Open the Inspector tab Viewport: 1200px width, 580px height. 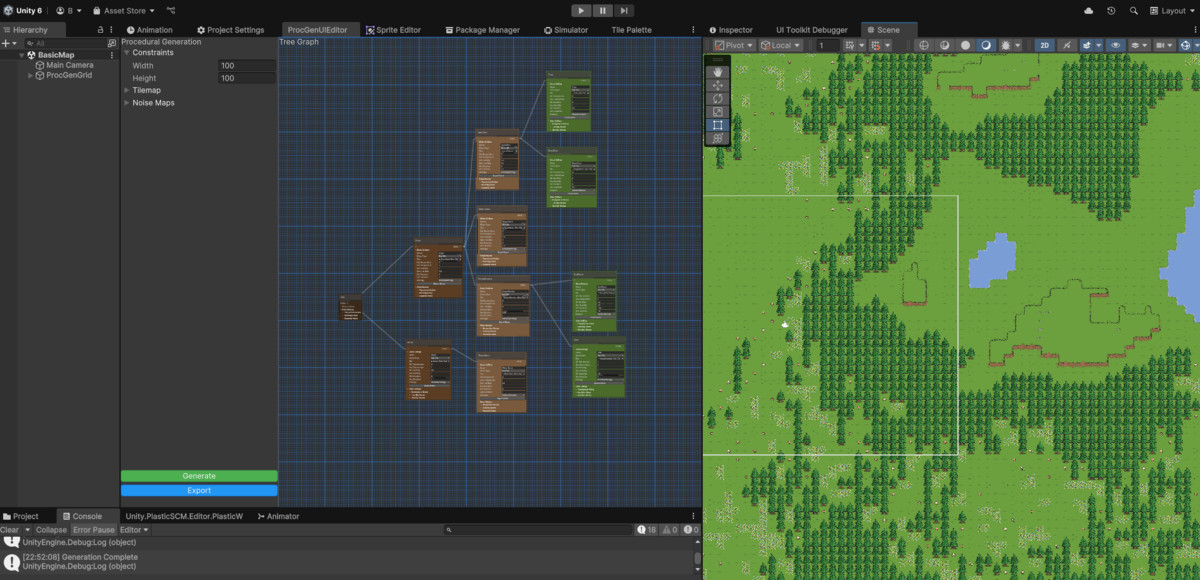[733, 29]
